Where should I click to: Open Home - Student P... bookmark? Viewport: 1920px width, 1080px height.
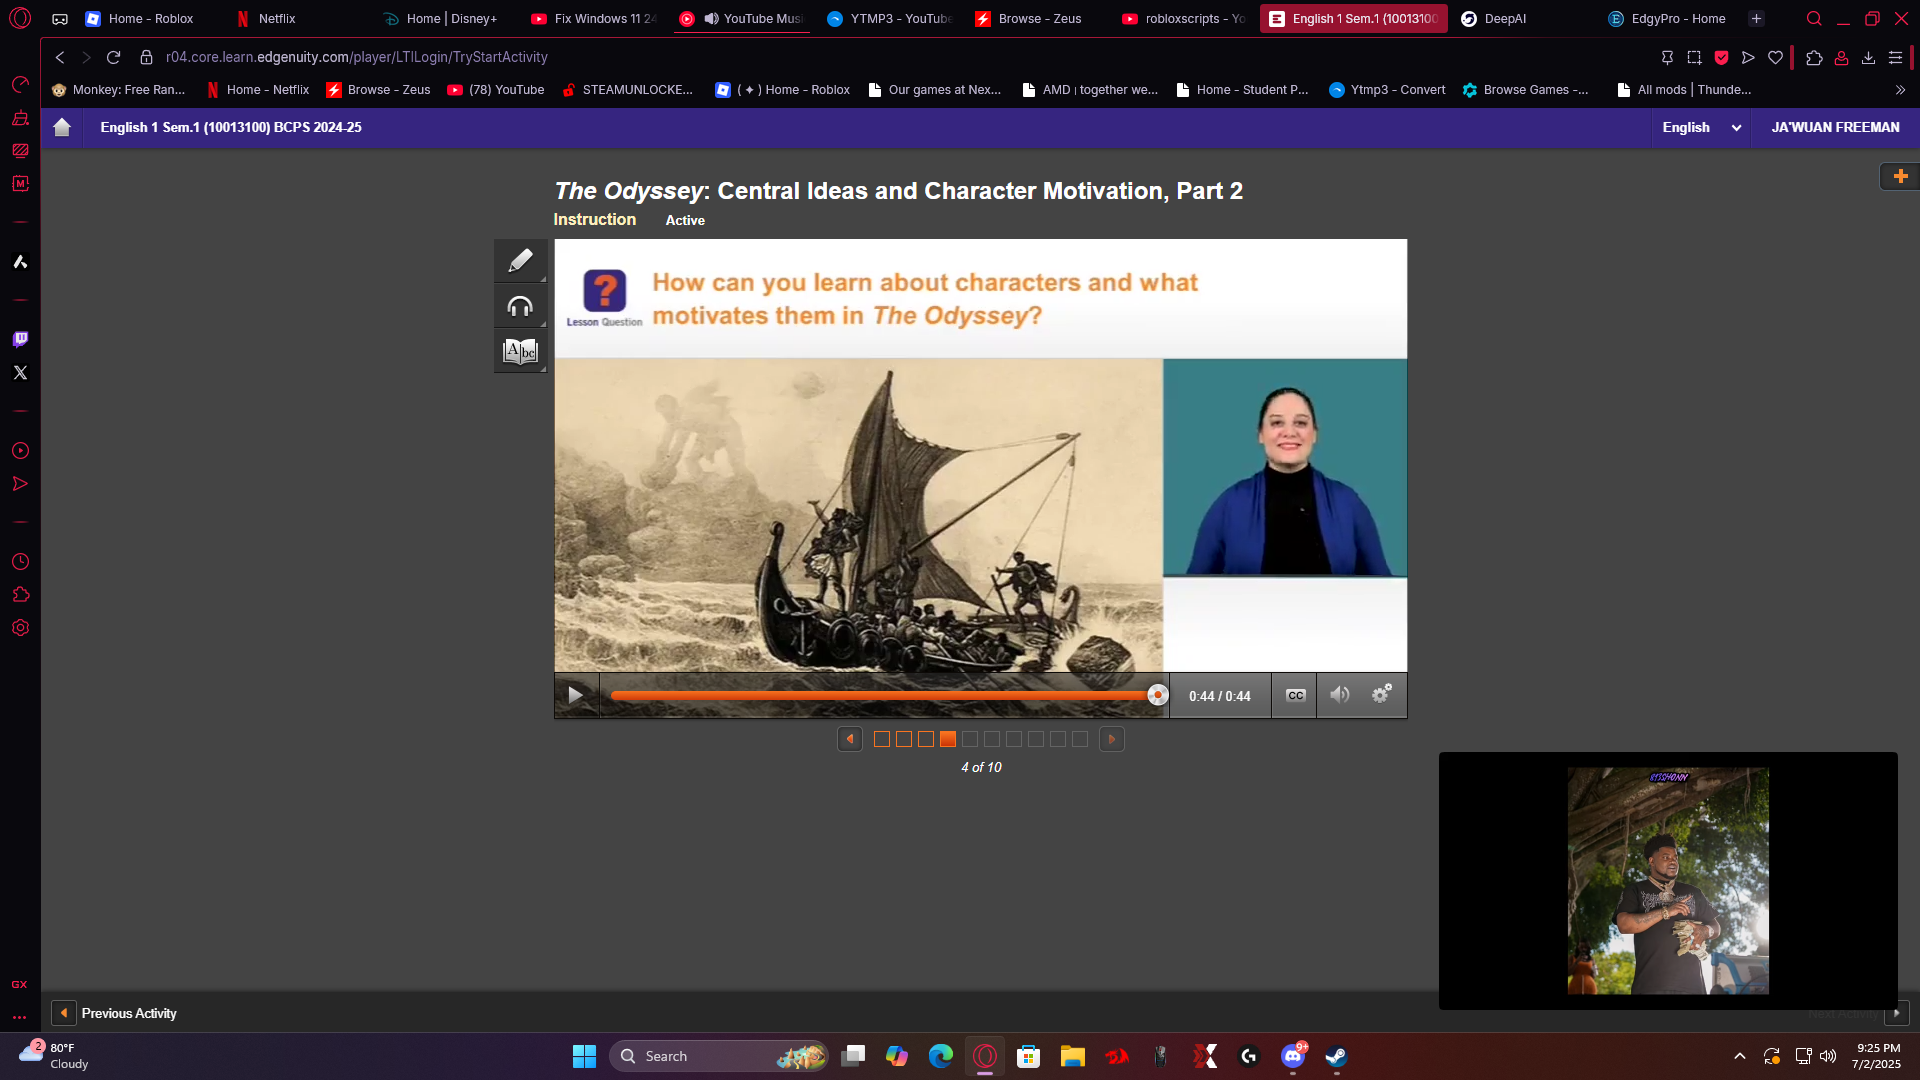(1242, 90)
